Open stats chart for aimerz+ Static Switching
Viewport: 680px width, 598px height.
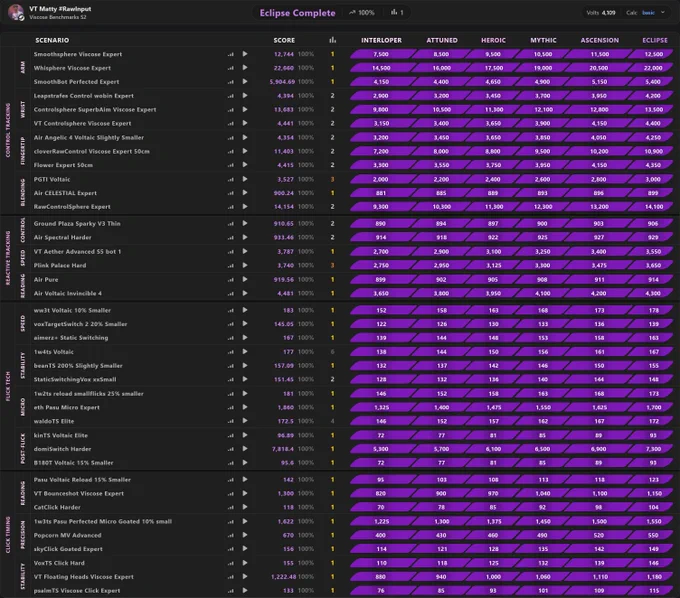(230, 338)
